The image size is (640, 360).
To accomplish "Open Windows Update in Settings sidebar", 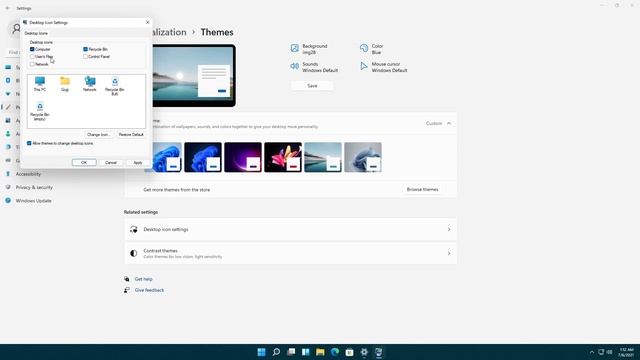I will (33, 201).
